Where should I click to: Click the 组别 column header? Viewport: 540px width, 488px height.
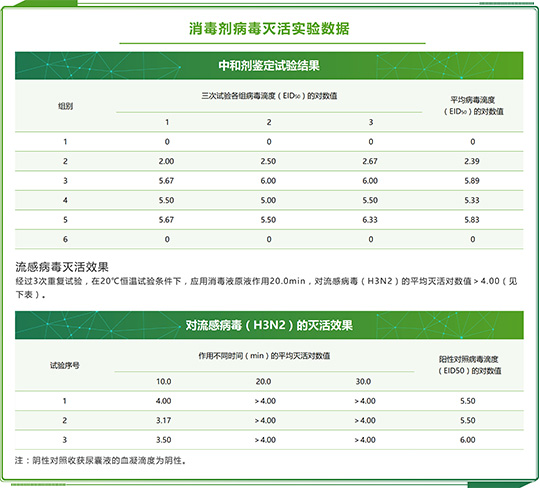tap(65, 106)
